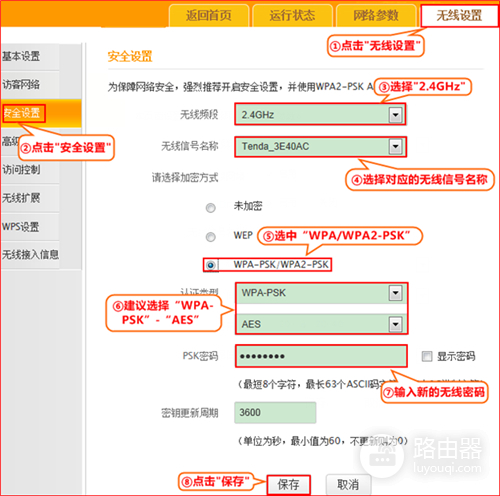This screenshot has width=500, height=496.
Task: Click the PSK密码 password field
Action: [321, 356]
